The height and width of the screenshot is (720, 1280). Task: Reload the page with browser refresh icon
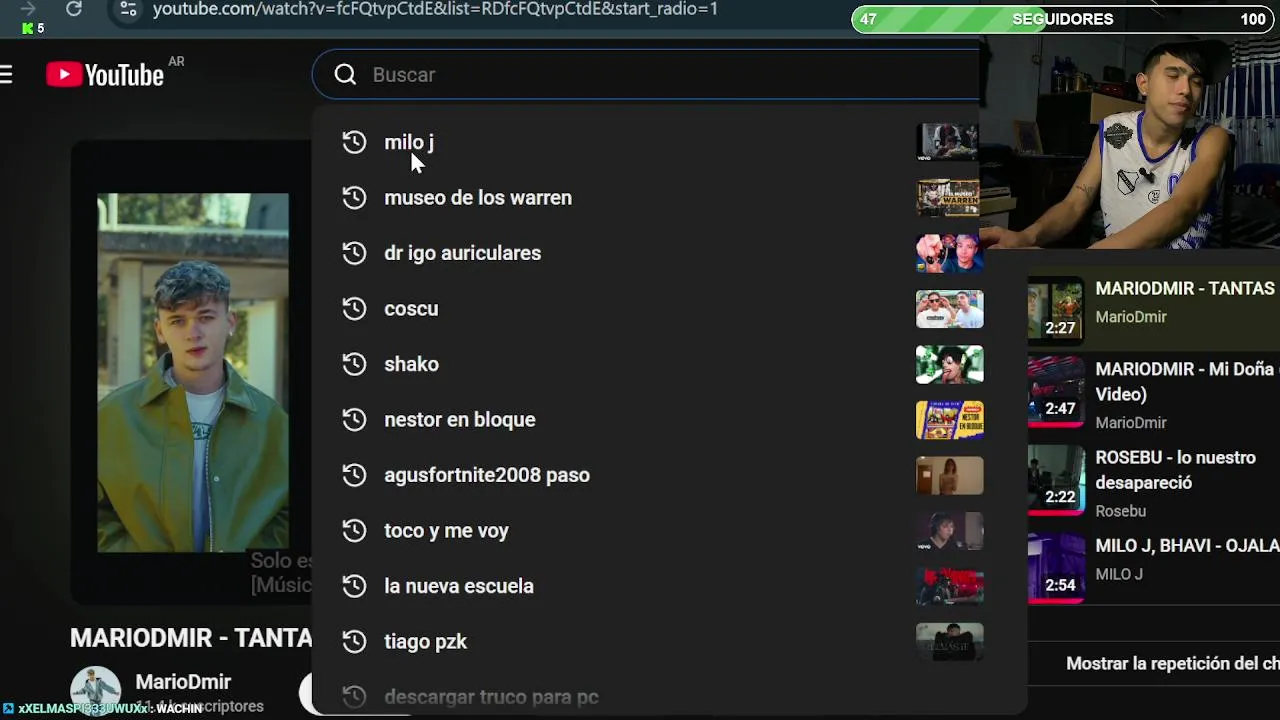pyautogui.click(x=74, y=9)
